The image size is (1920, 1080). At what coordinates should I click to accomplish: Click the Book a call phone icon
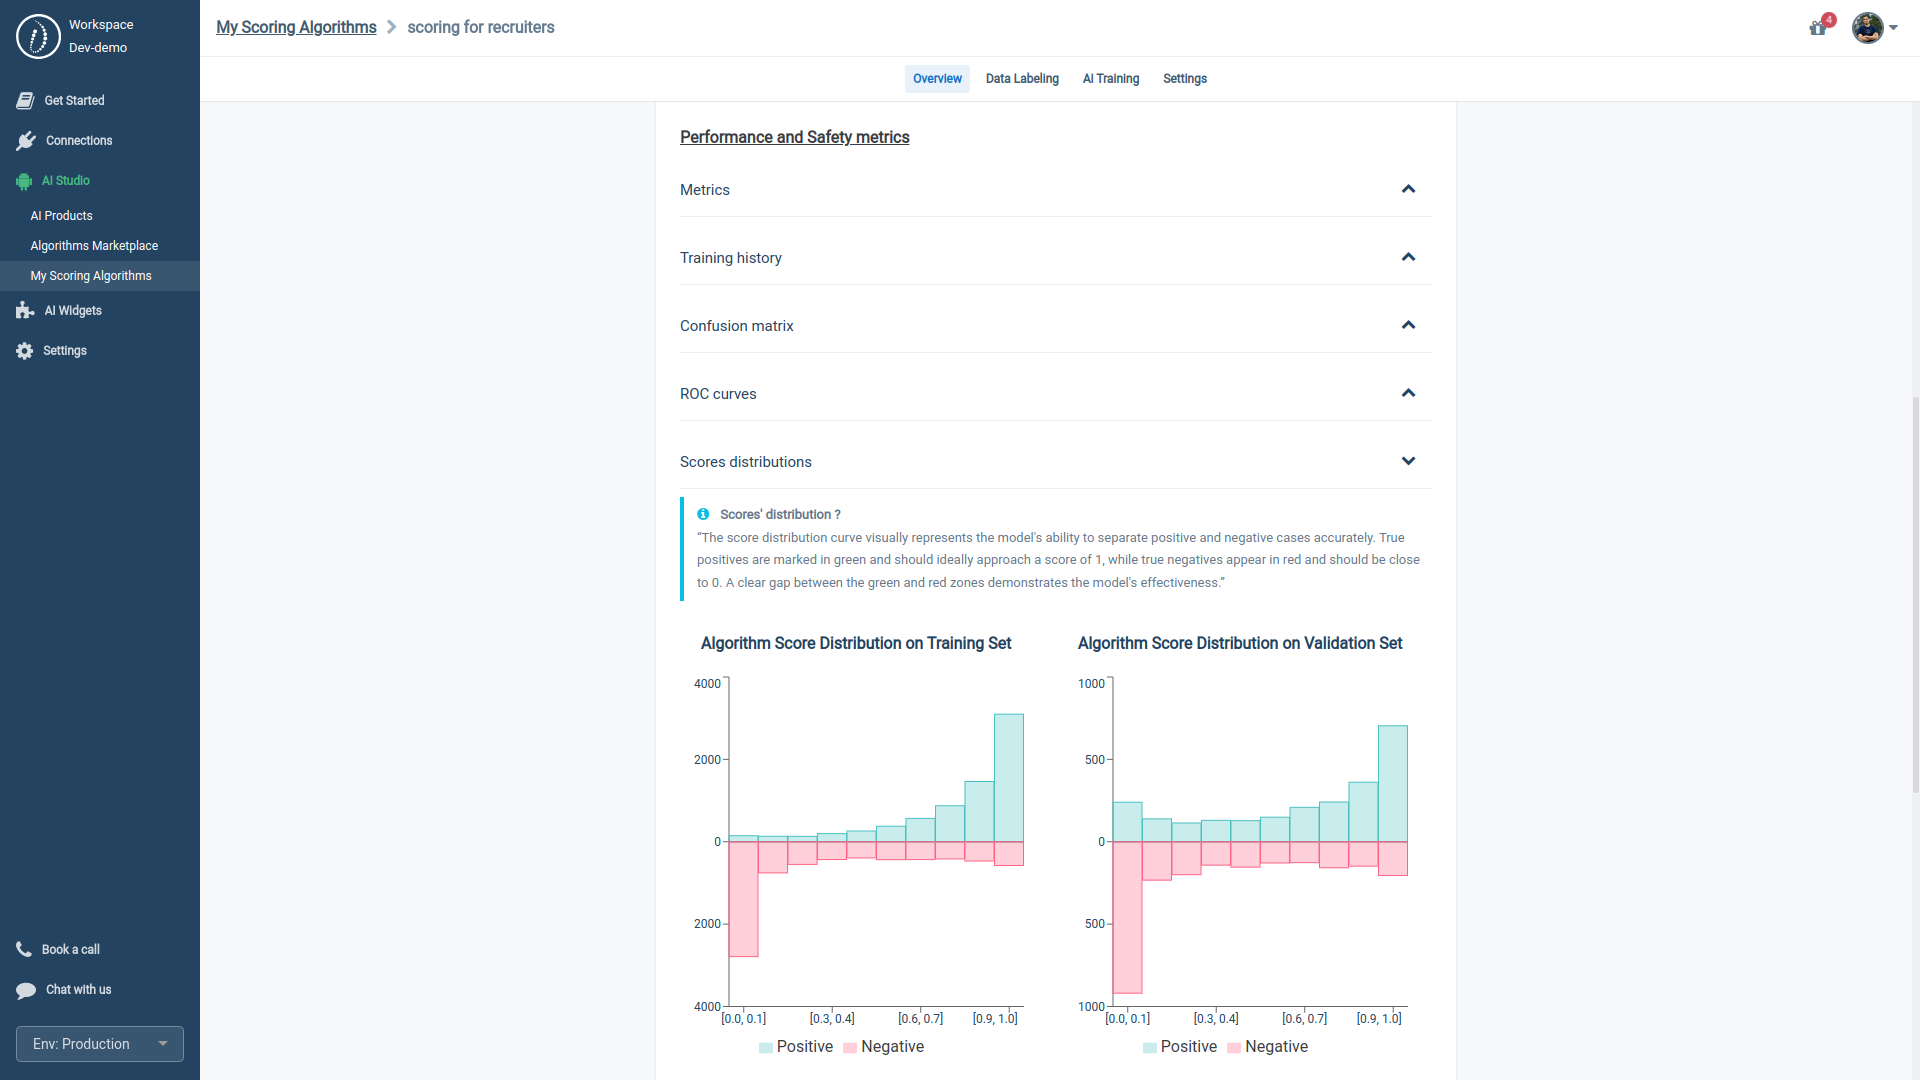pos(24,949)
